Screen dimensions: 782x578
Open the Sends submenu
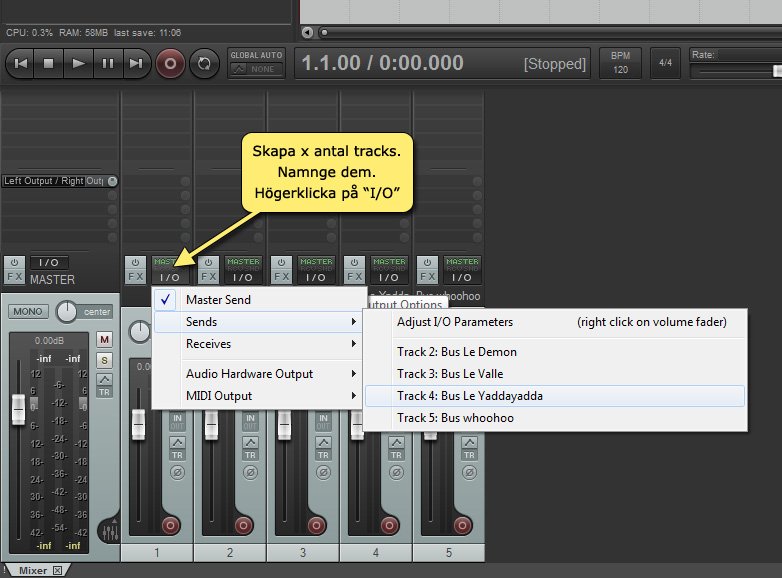[258, 322]
